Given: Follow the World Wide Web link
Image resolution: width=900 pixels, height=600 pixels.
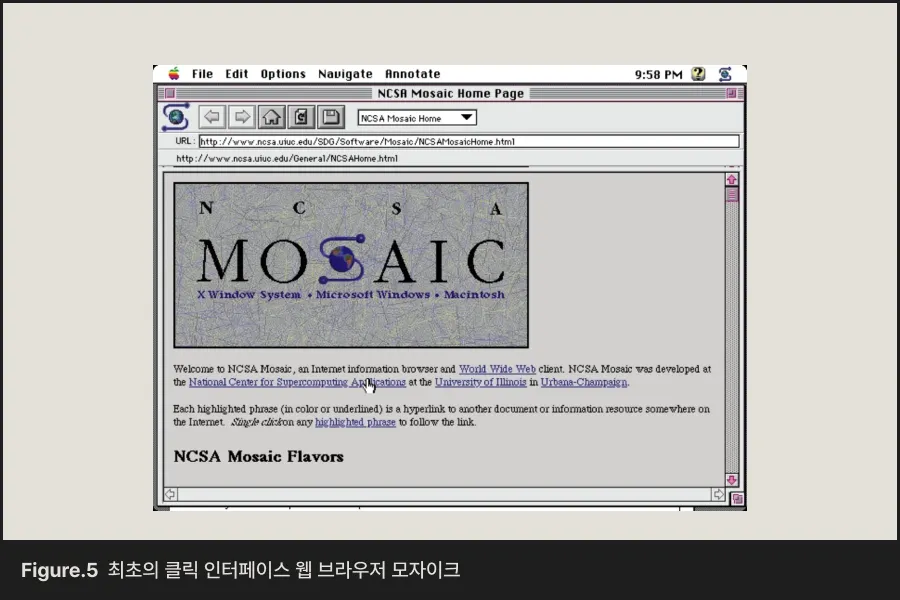Looking at the screenshot, I should tap(497, 369).
